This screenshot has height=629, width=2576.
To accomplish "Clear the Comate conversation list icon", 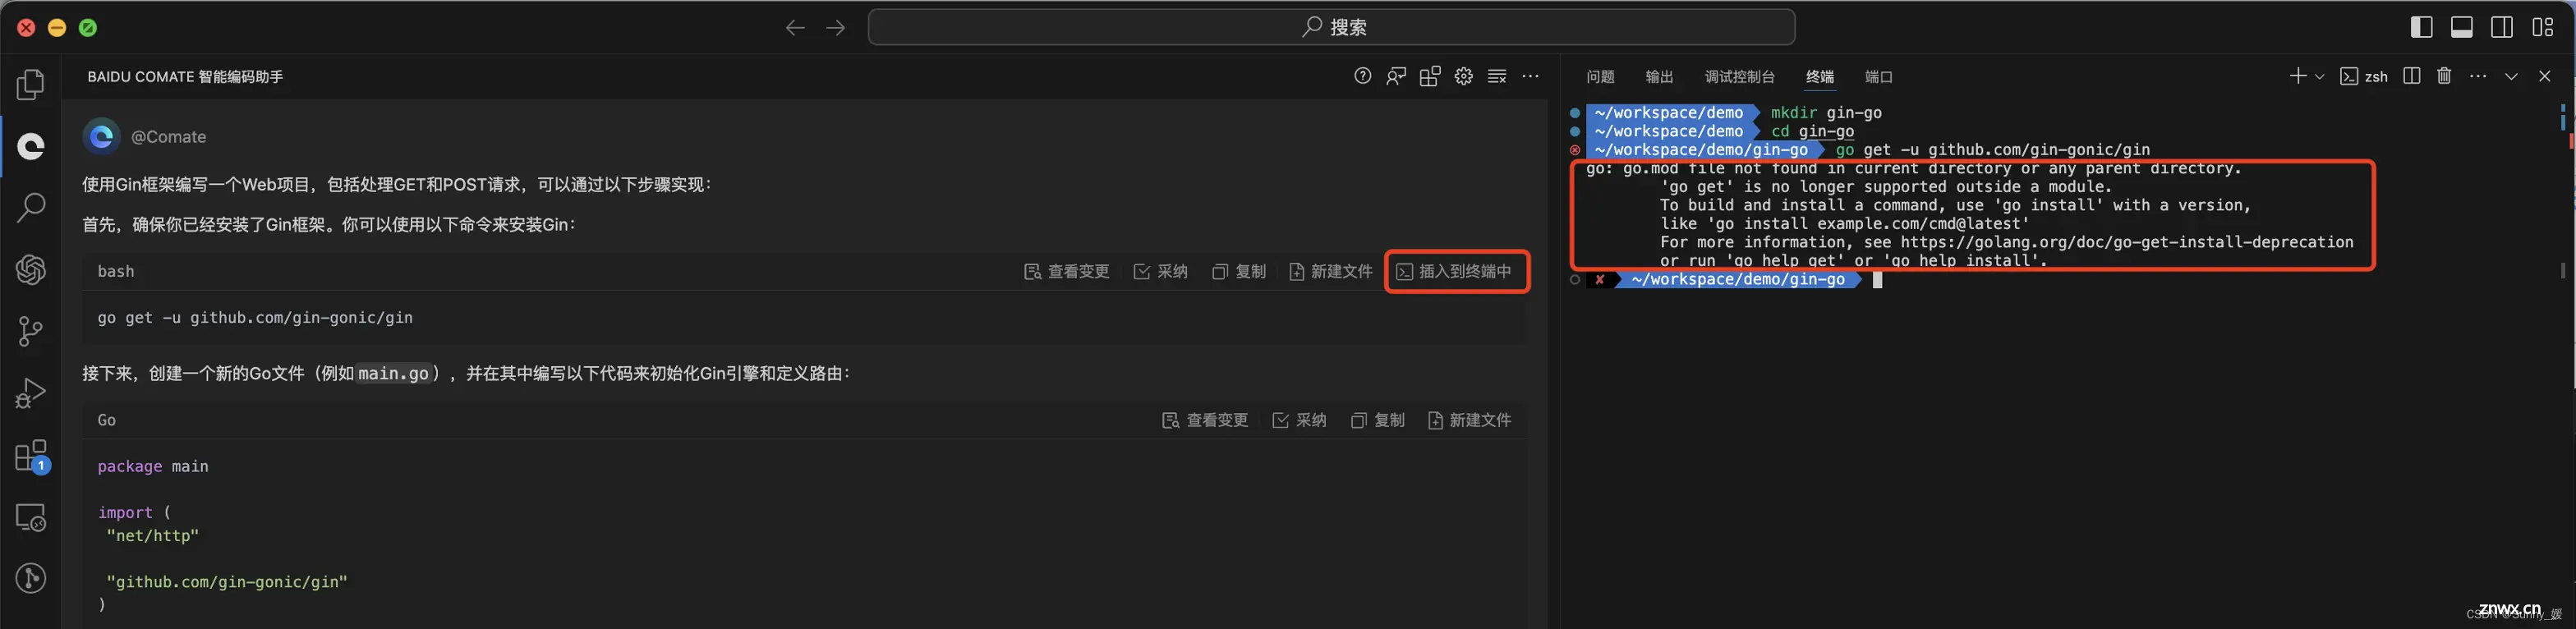I will [1497, 76].
